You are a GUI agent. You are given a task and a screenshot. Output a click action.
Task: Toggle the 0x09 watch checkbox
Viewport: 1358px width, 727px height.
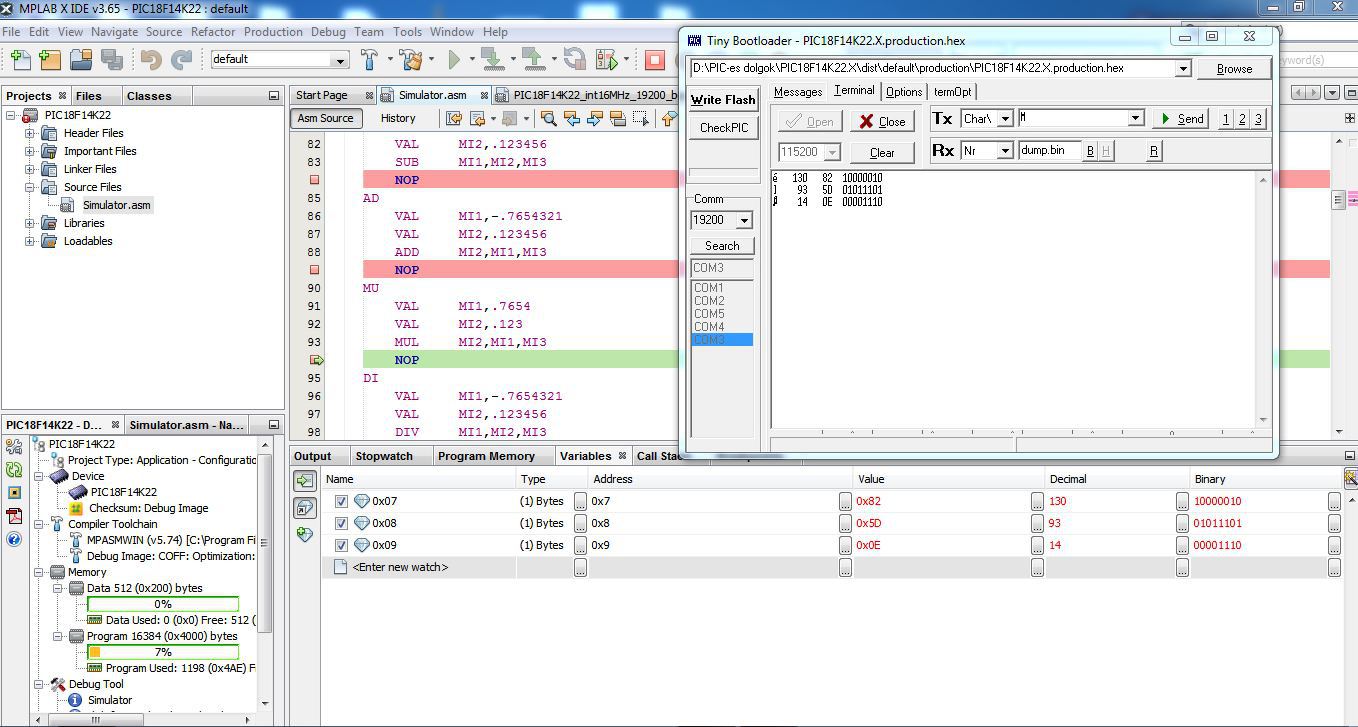click(341, 545)
